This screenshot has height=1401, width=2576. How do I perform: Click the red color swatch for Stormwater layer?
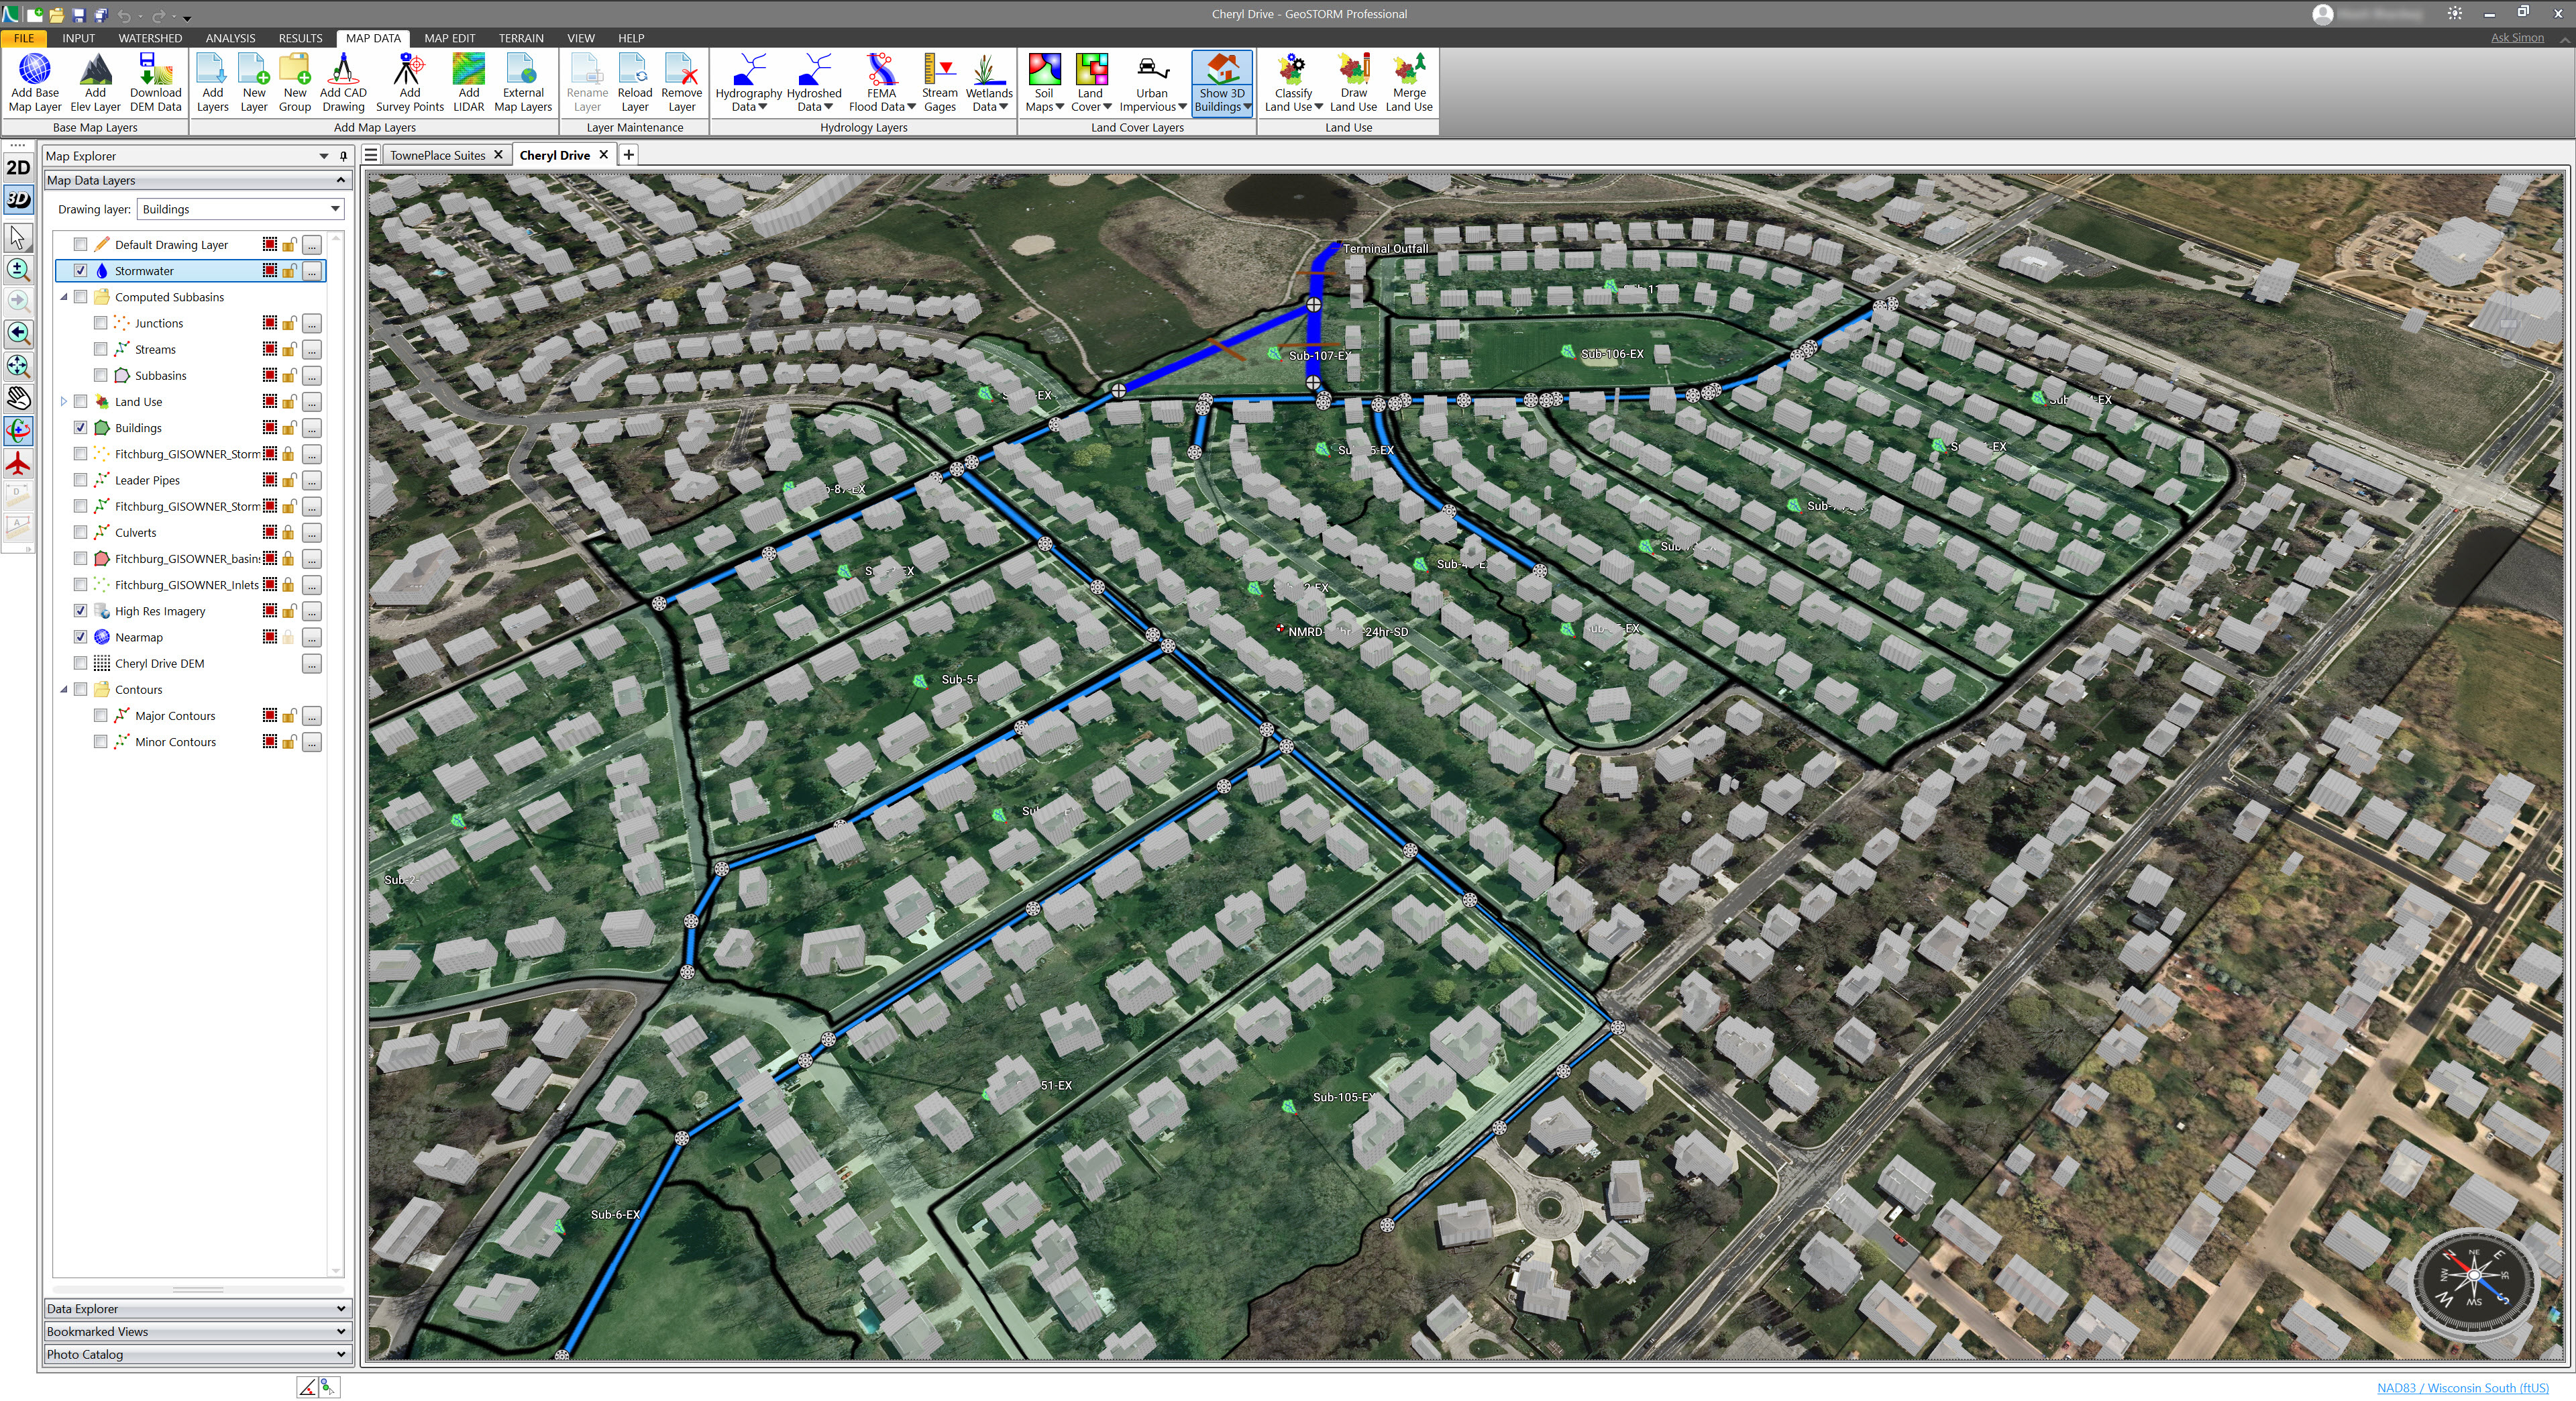point(269,271)
